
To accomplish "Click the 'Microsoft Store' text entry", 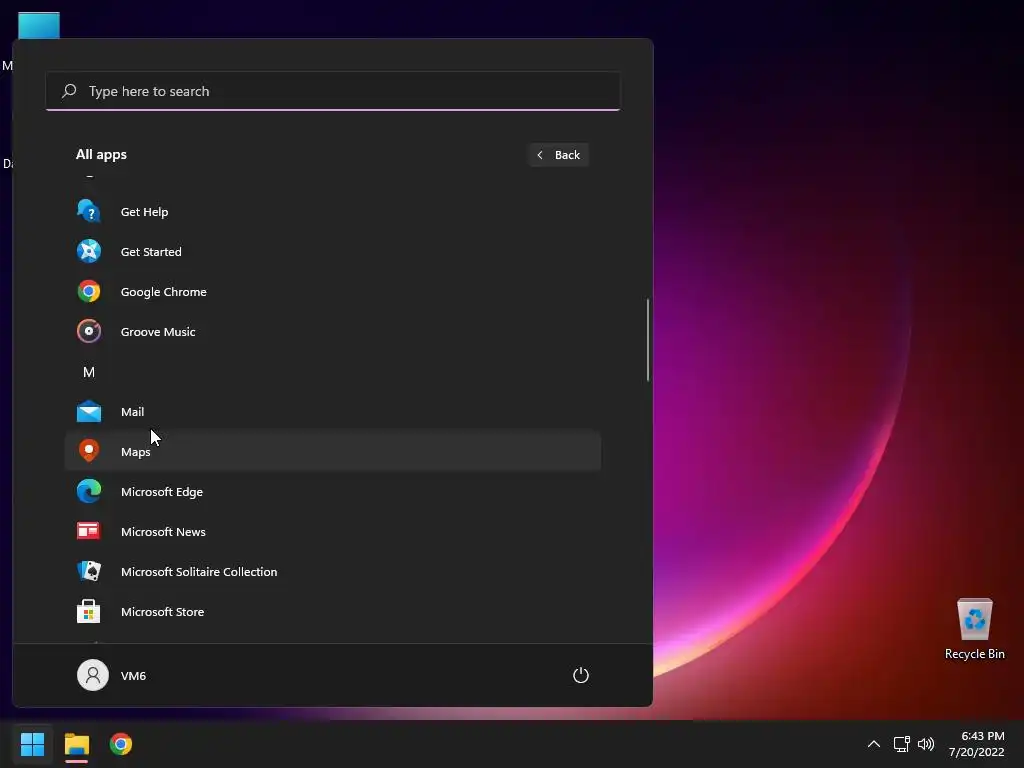I will pos(163,612).
